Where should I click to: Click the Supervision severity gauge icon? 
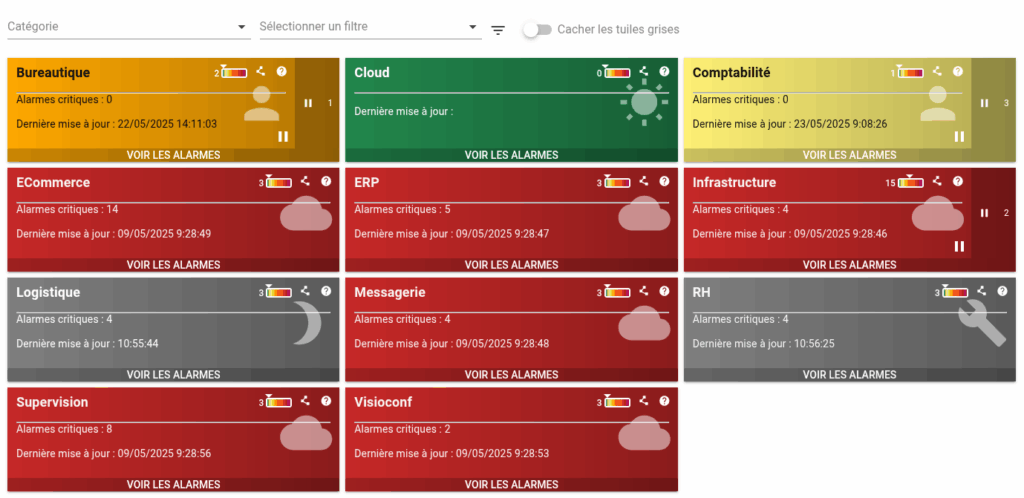(x=278, y=401)
